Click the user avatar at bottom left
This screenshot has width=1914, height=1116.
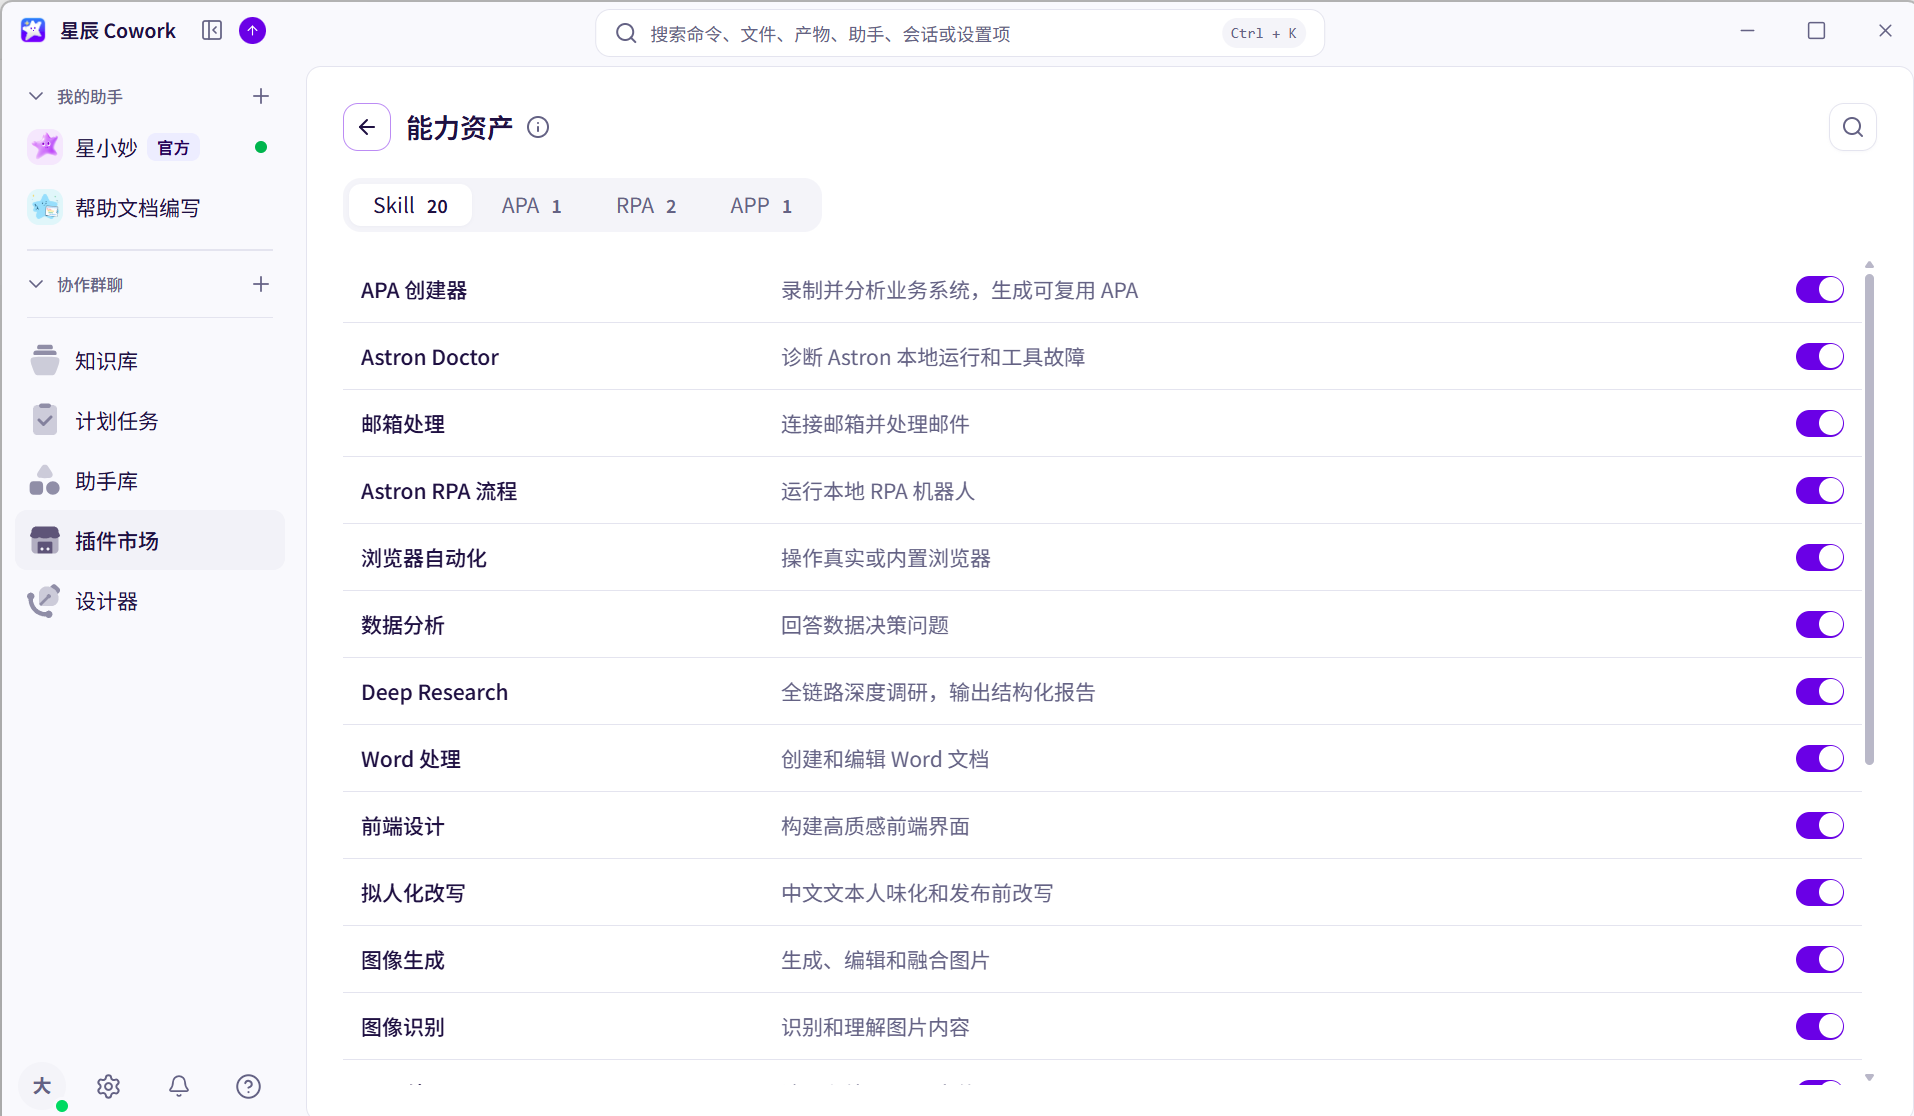point(42,1086)
